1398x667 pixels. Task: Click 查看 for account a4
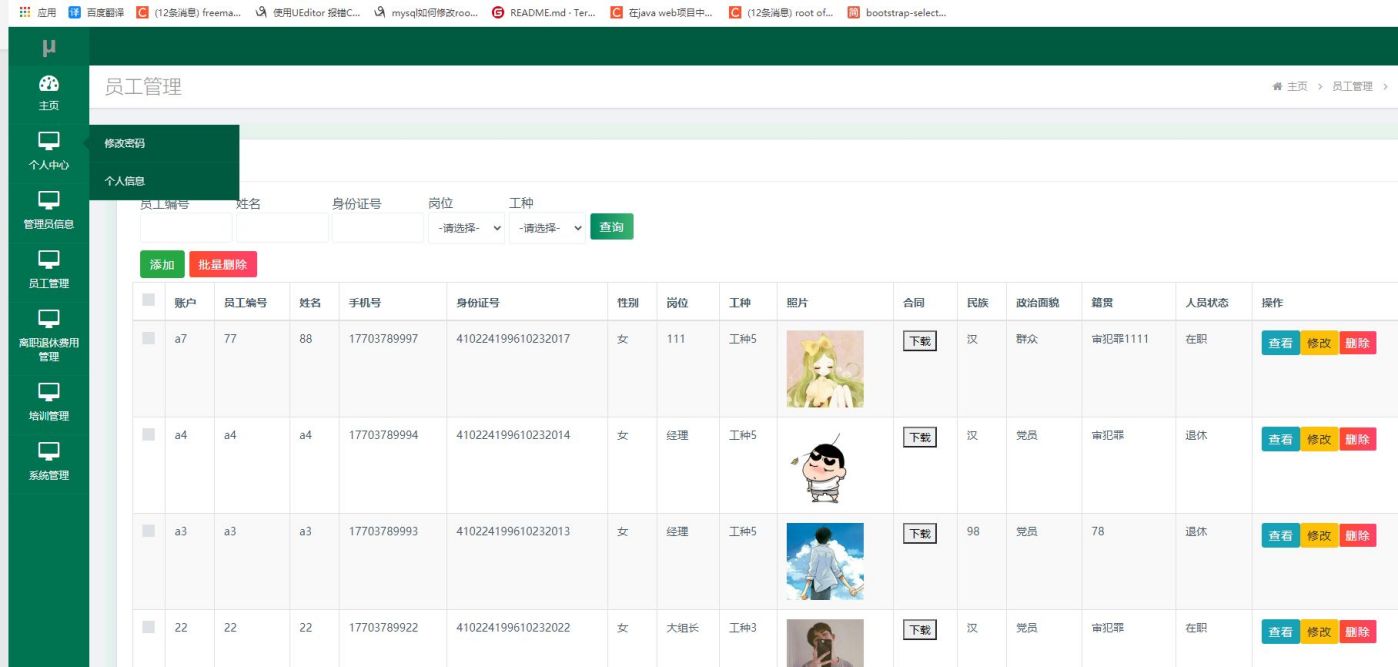click(x=1281, y=439)
